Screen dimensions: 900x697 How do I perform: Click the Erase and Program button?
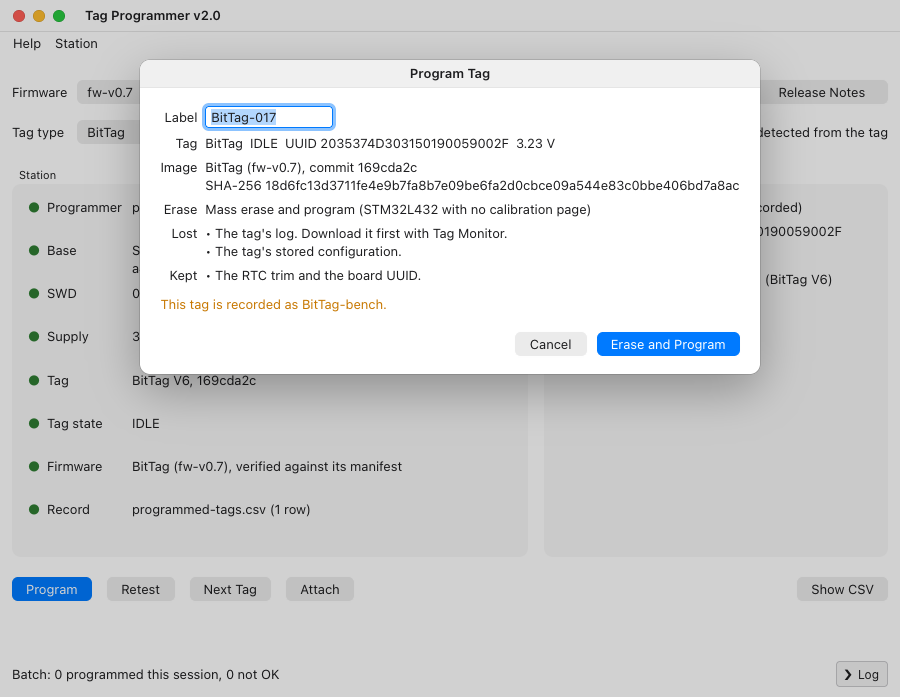(x=668, y=344)
